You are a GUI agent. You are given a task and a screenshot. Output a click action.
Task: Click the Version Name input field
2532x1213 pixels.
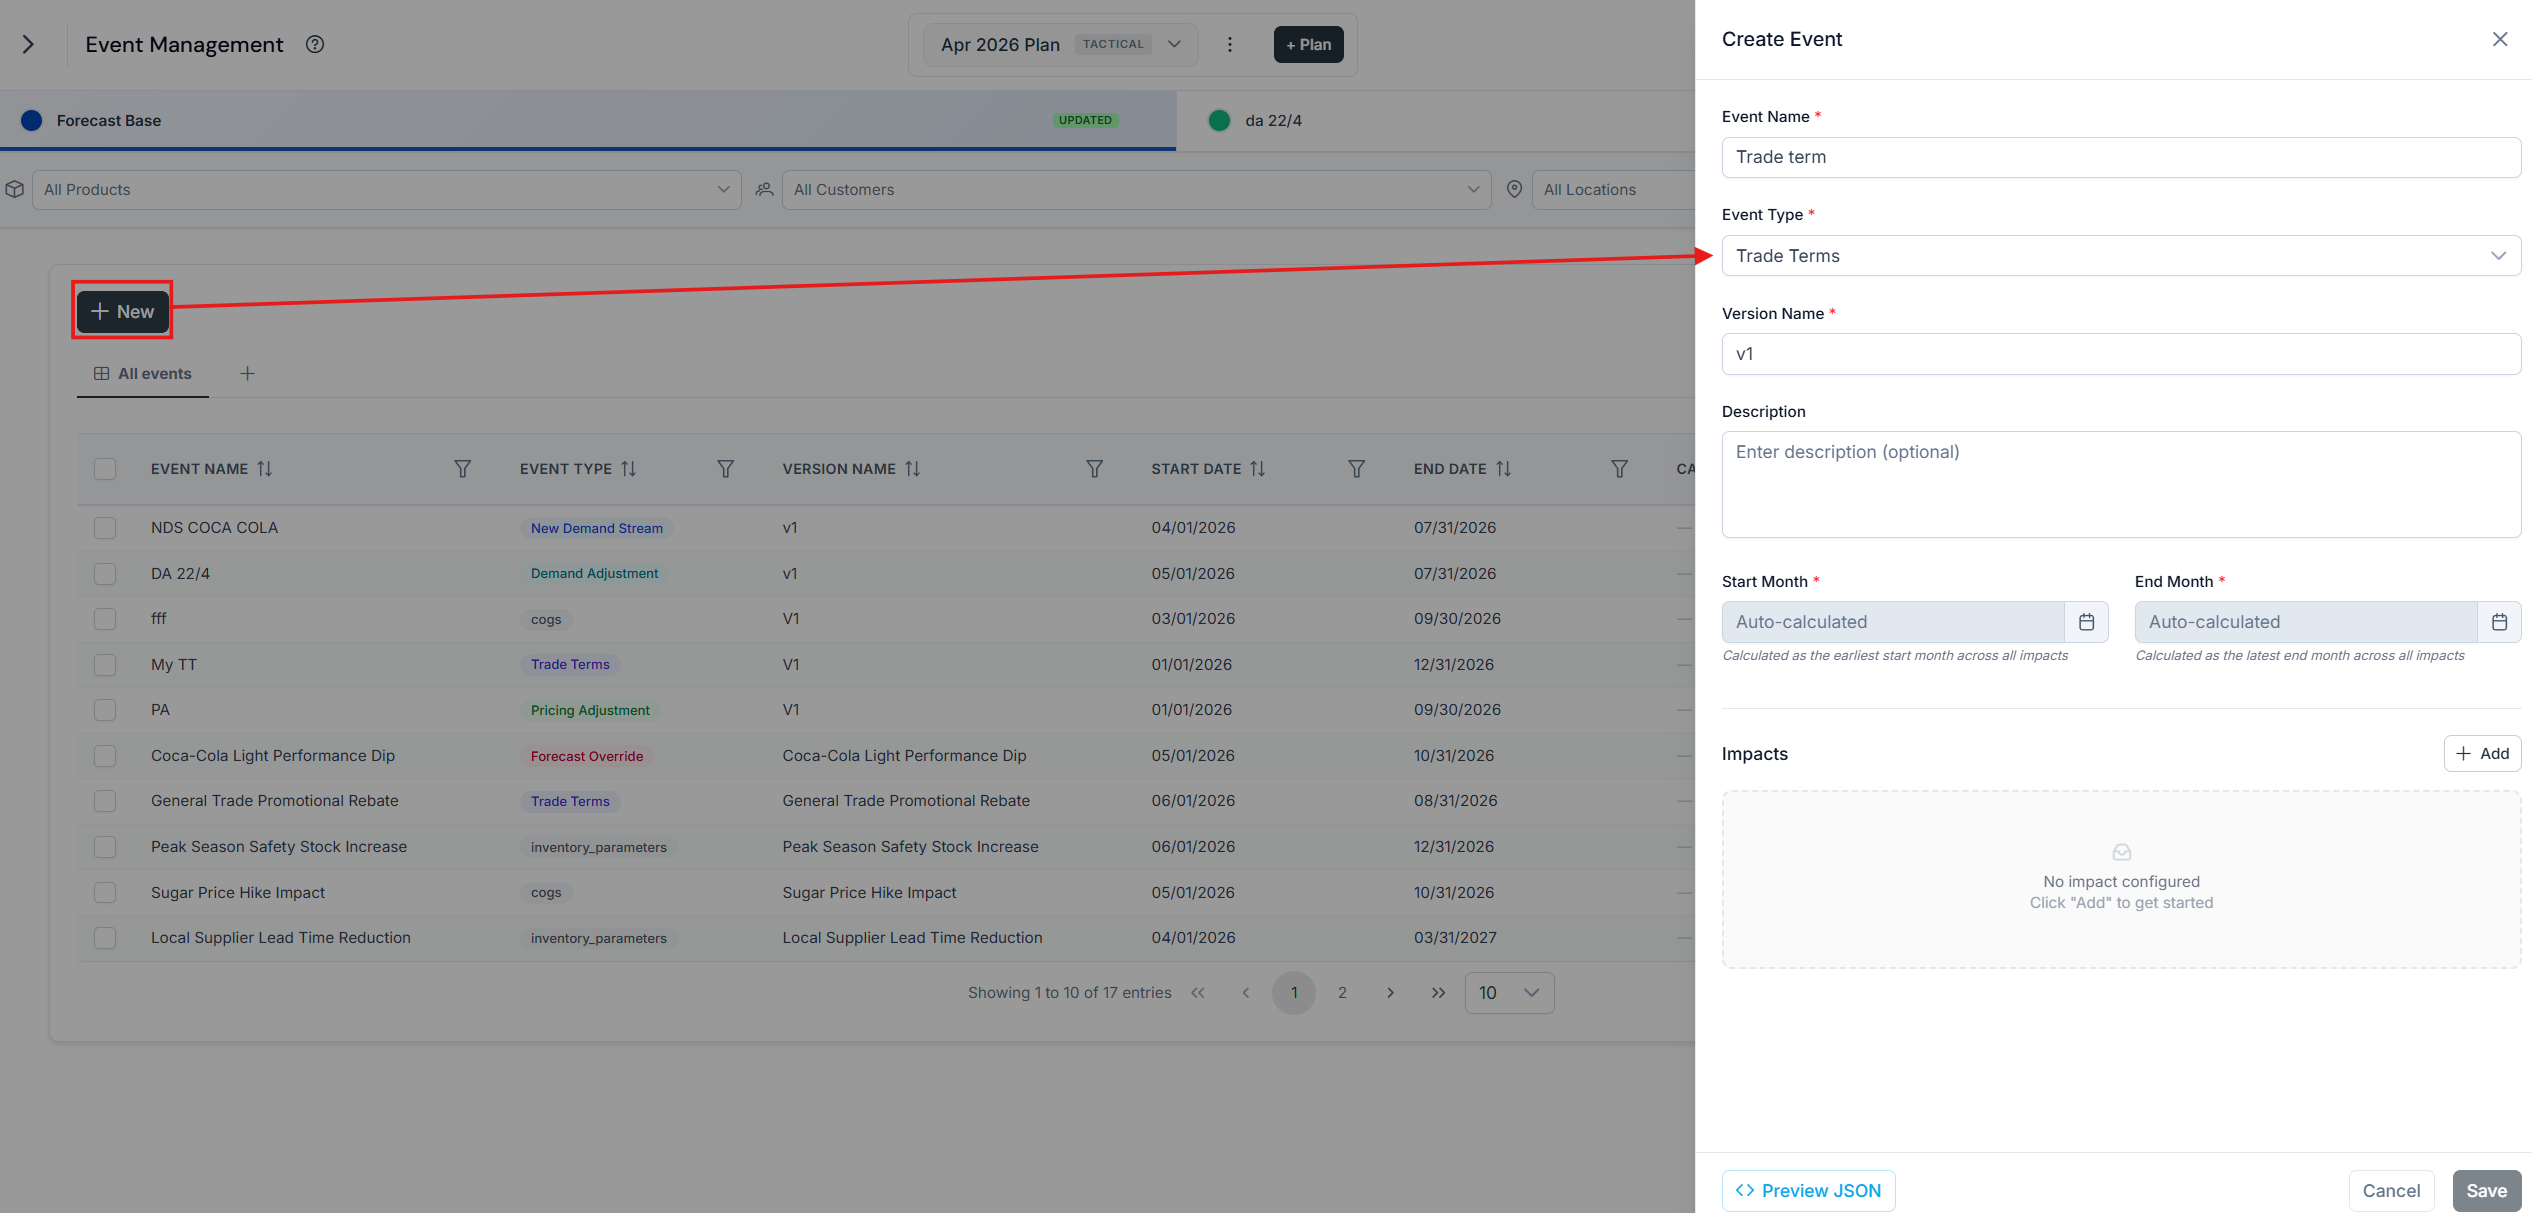(2121, 354)
